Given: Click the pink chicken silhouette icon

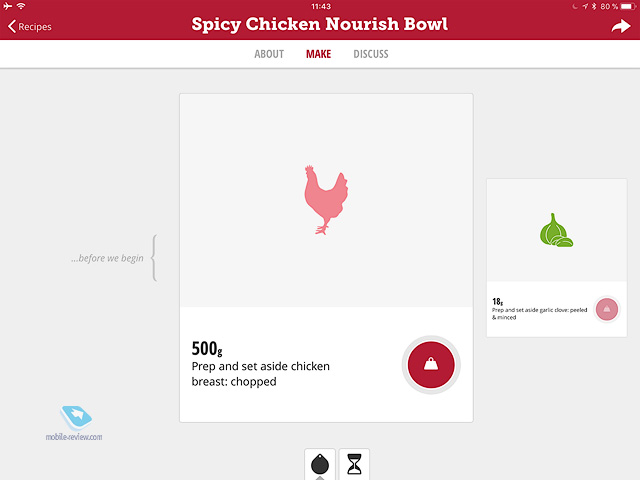Looking at the screenshot, I should tap(326, 200).
